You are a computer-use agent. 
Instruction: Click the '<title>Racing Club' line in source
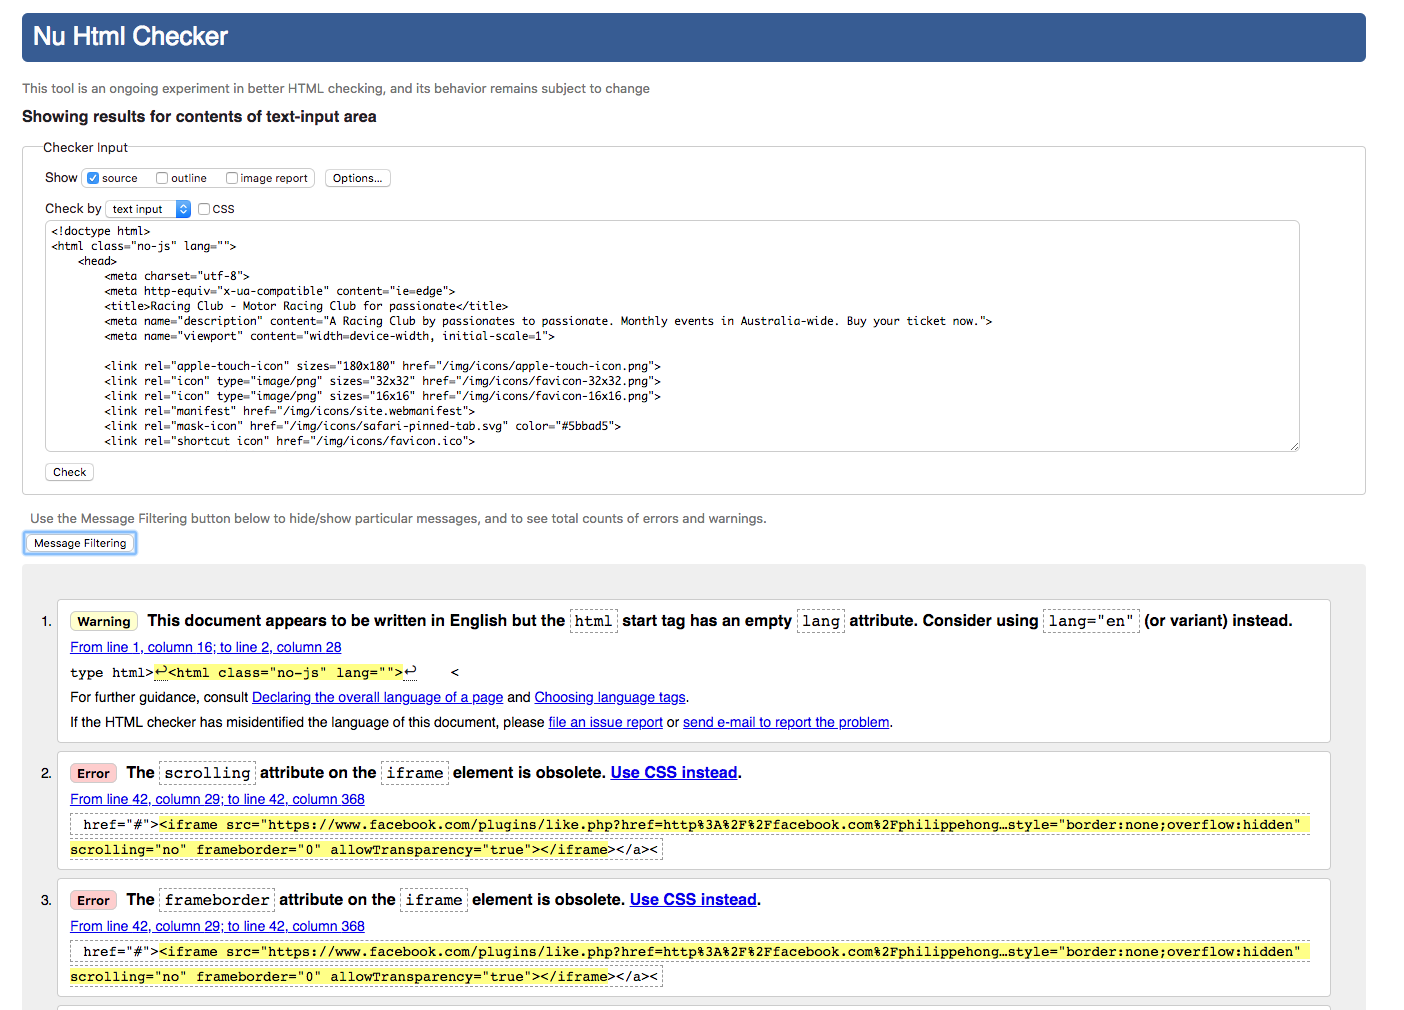306,306
